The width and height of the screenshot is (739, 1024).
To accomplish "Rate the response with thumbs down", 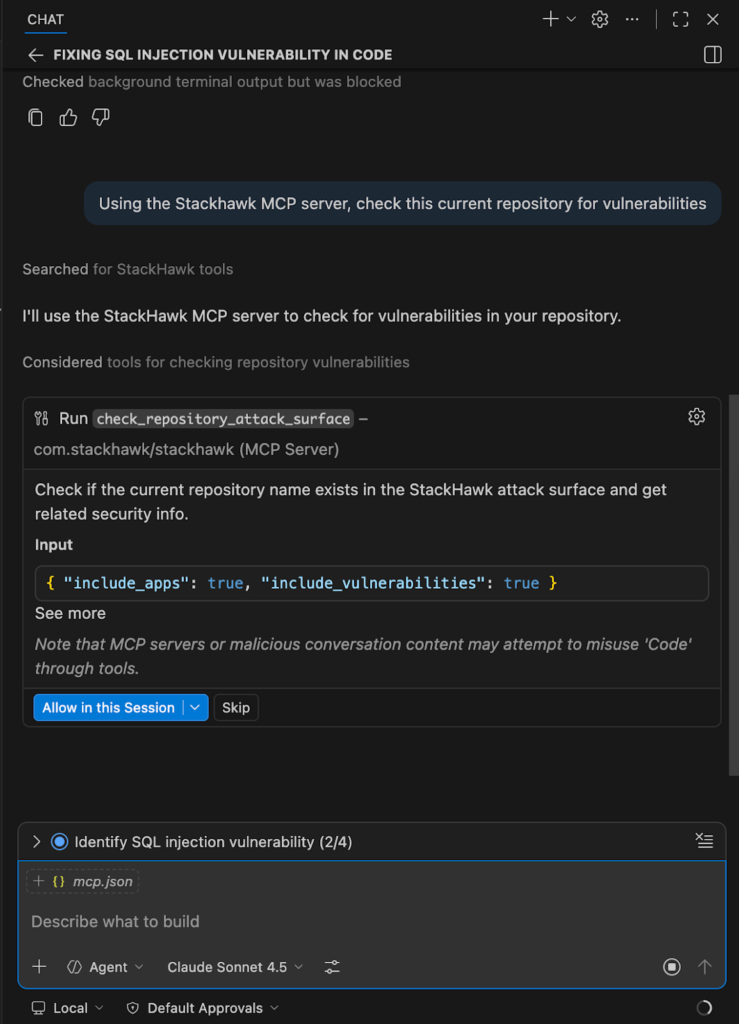I will (x=99, y=117).
